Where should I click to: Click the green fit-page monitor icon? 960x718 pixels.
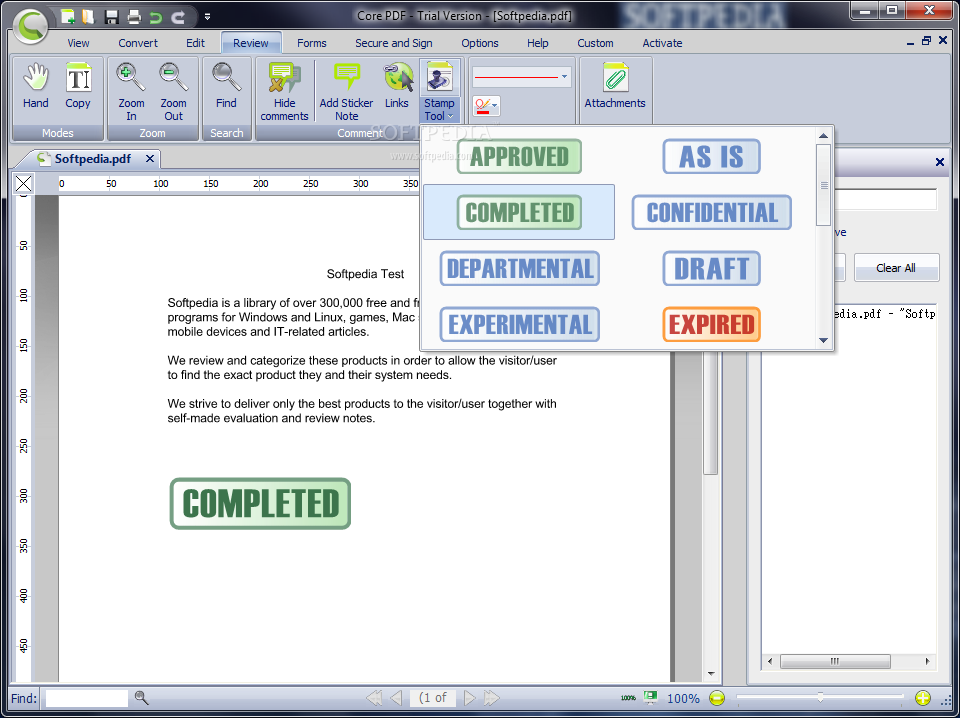(650, 697)
